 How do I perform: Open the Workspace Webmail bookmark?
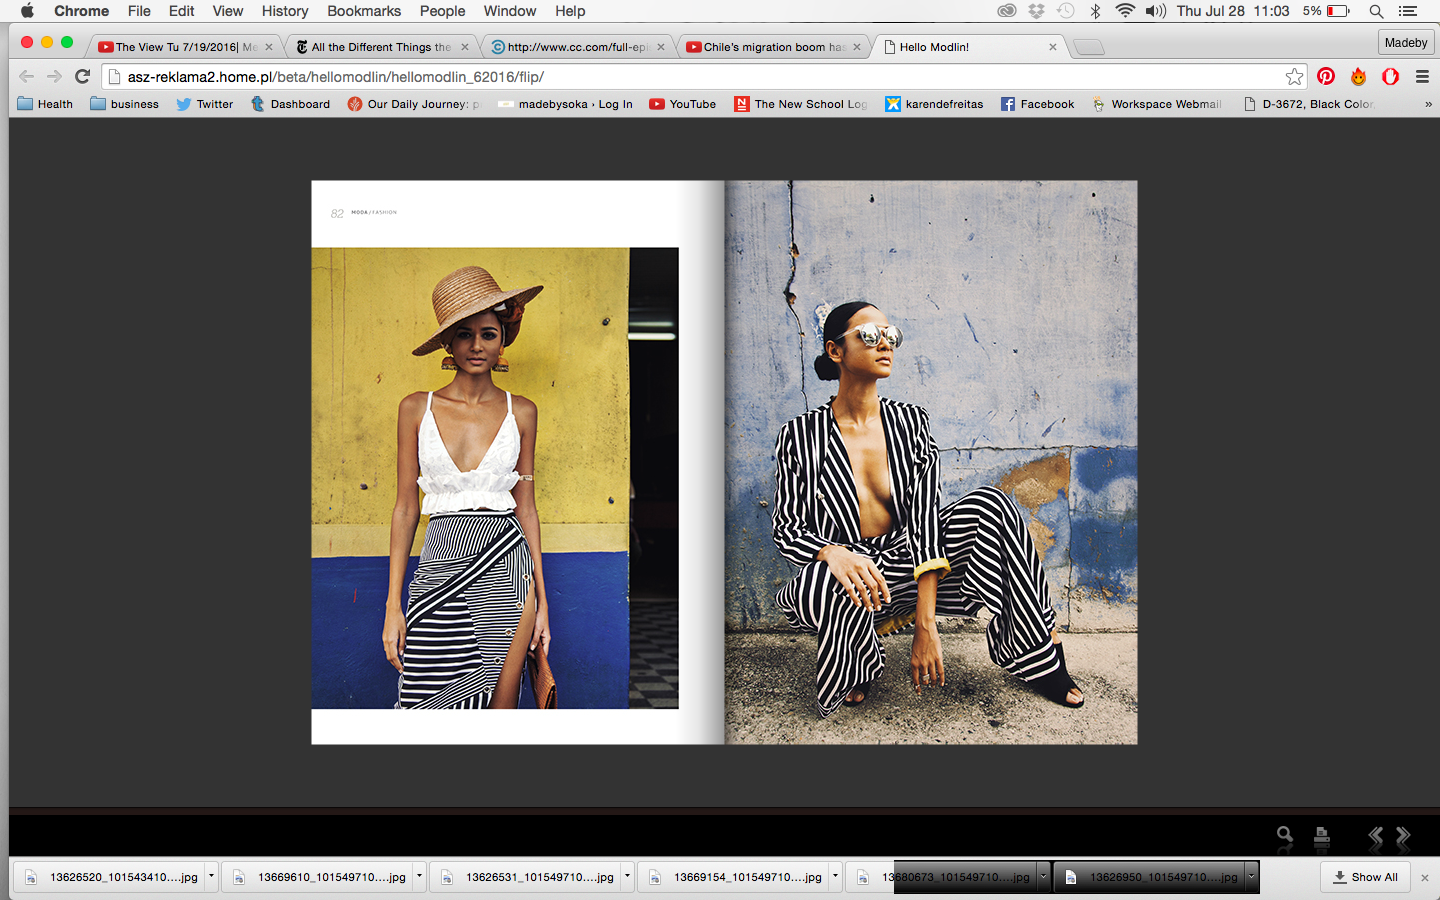pyautogui.click(x=1157, y=104)
